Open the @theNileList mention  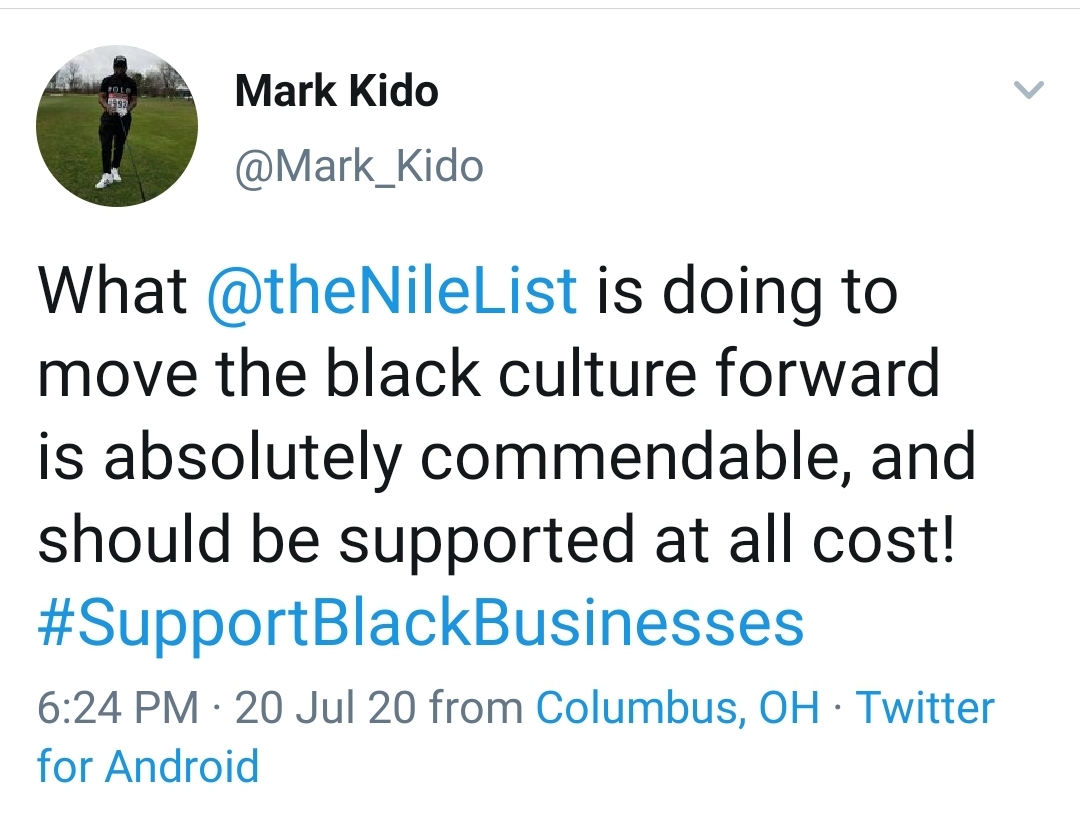[392, 291]
